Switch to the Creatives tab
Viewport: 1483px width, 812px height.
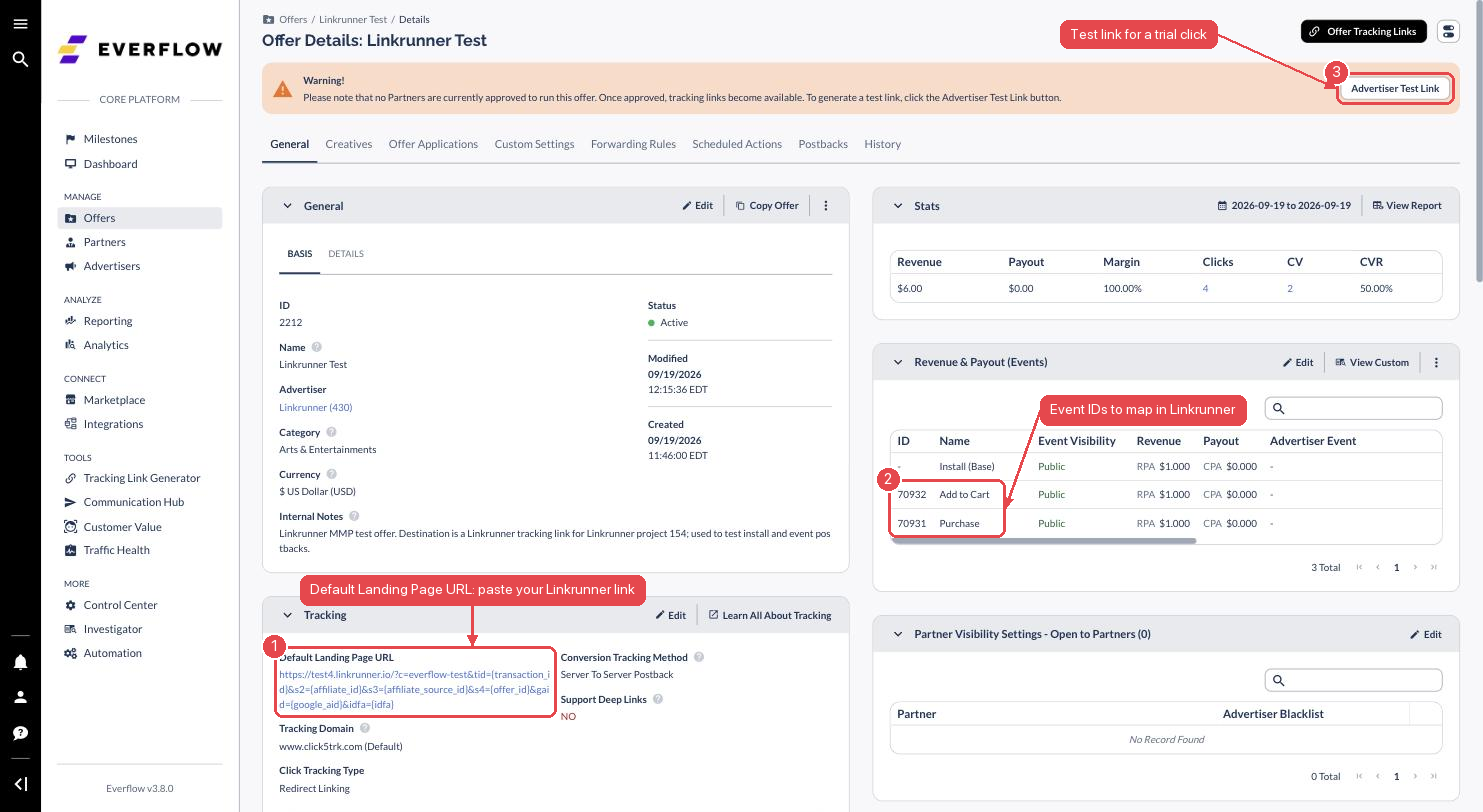point(348,144)
